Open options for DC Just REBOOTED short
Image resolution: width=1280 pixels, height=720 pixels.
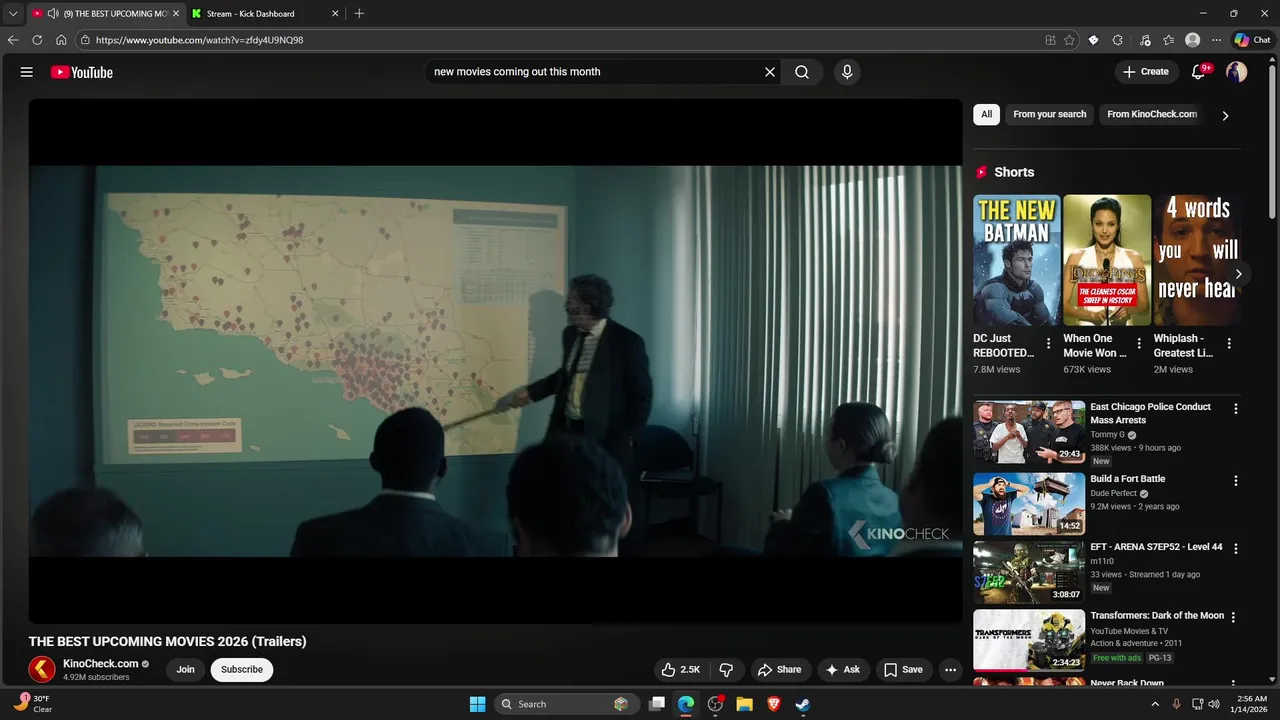coord(1048,343)
